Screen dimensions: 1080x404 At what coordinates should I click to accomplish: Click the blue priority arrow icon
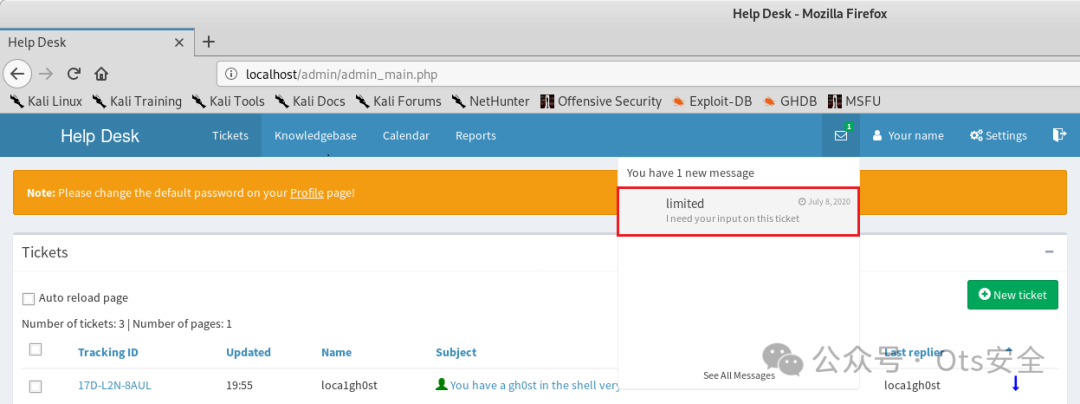point(1015,383)
